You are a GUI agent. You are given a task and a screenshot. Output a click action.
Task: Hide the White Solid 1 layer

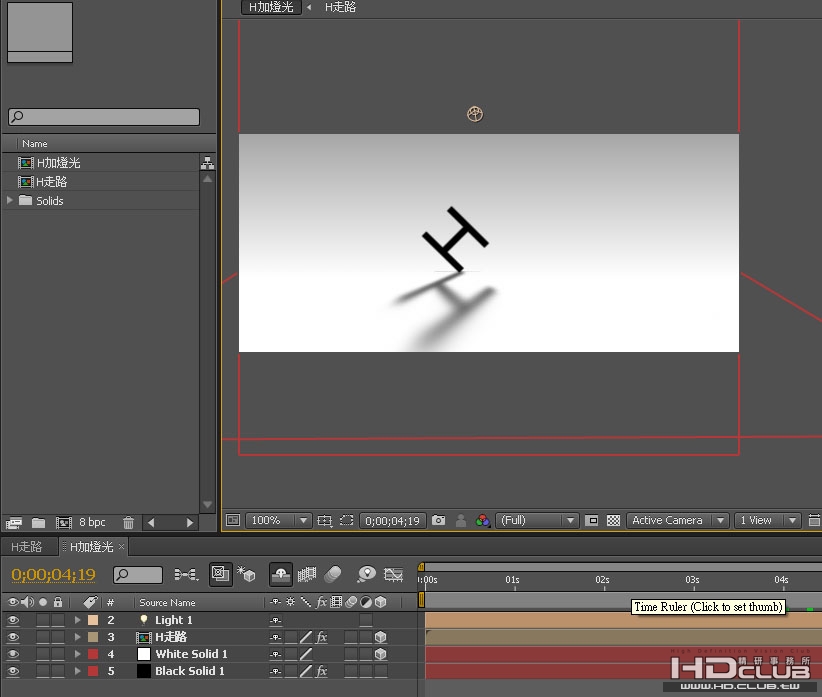[x=13, y=654]
